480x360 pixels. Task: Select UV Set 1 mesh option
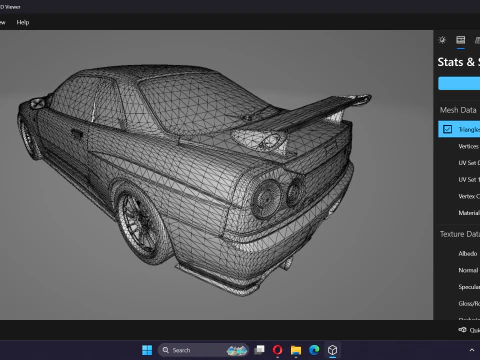[469, 179]
